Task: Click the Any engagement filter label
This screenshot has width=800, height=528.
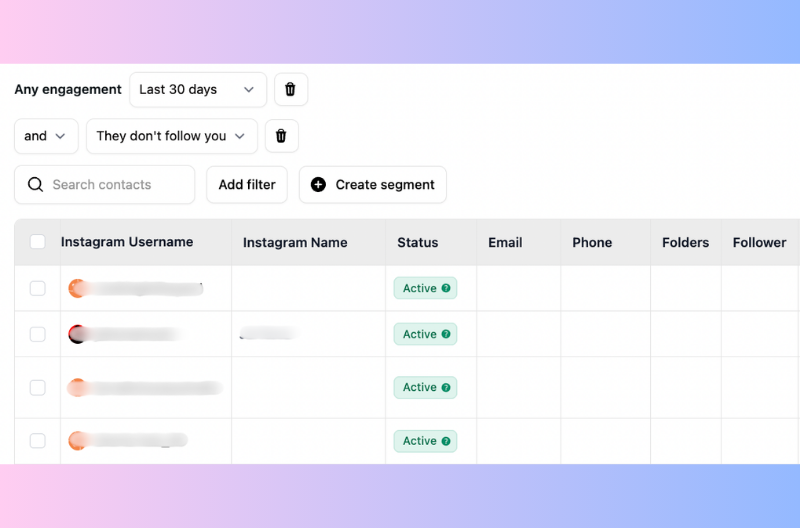Action: coord(68,90)
